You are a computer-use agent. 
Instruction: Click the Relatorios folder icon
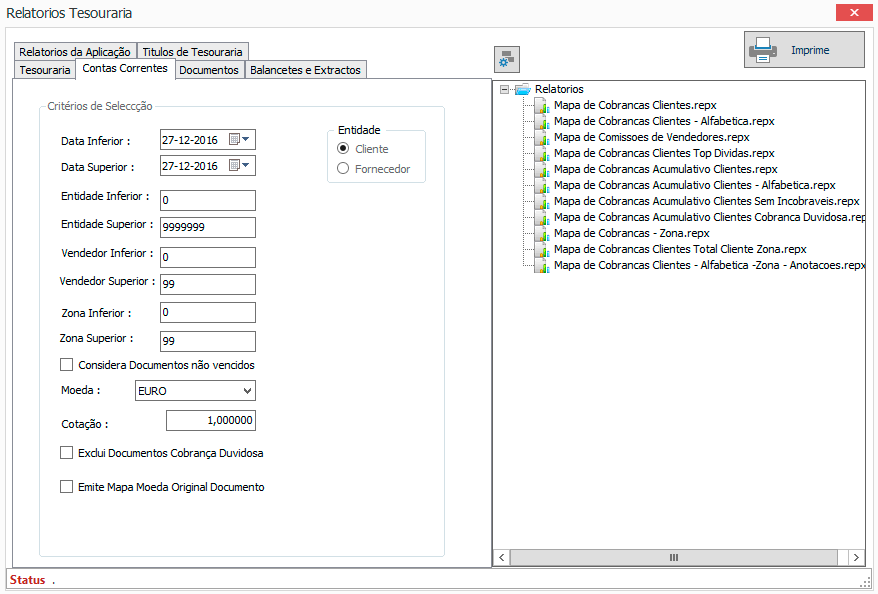(523, 89)
